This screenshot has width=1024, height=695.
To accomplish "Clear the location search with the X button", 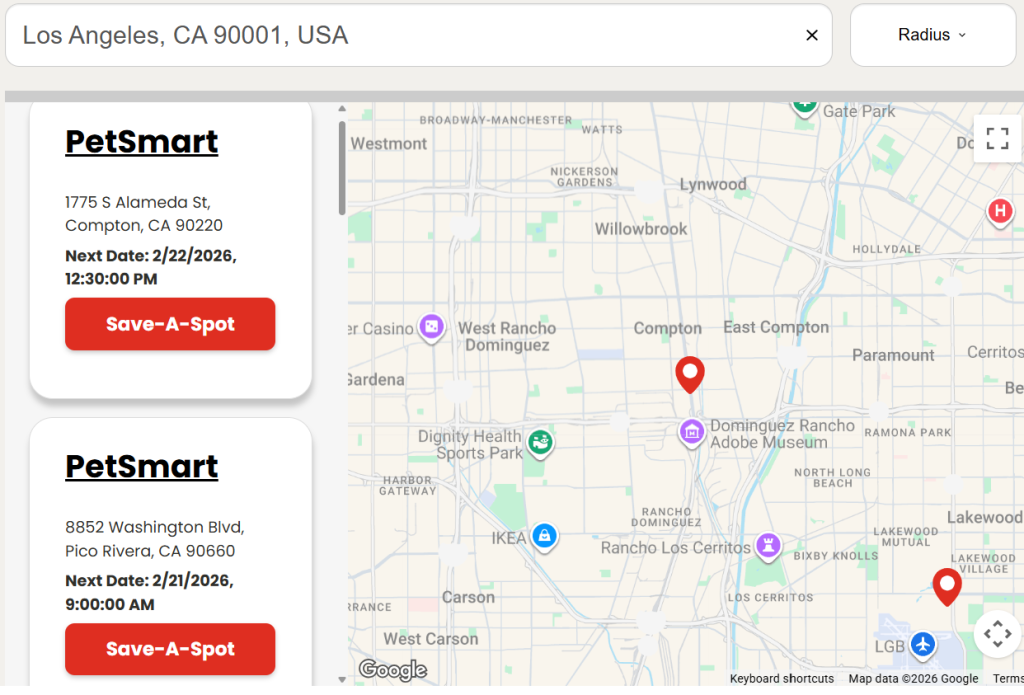I will [812, 34].
